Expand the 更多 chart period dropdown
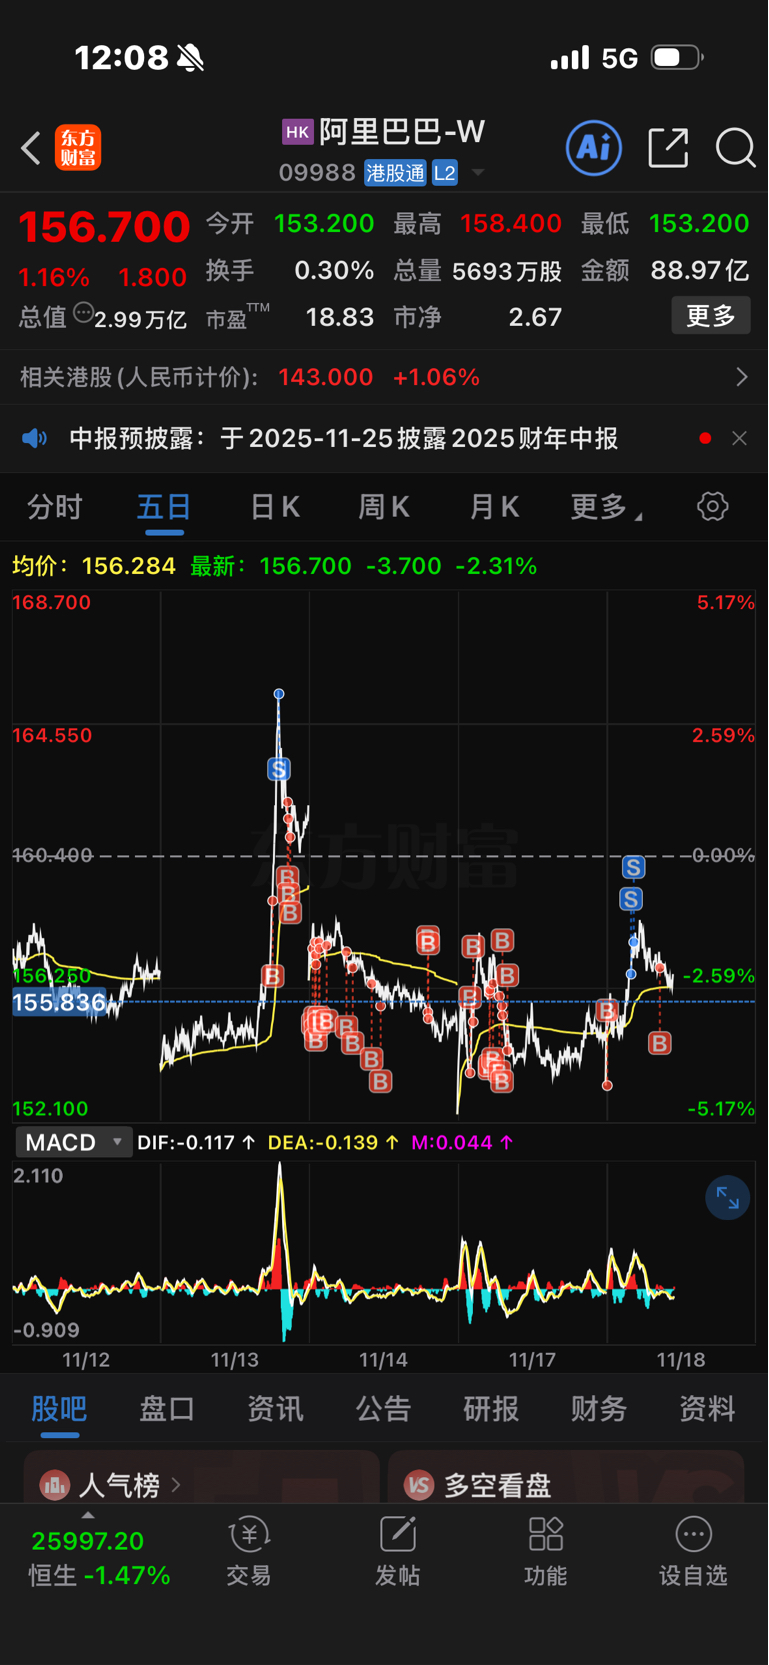This screenshot has height=1665, width=769. click(x=606, y=507)
